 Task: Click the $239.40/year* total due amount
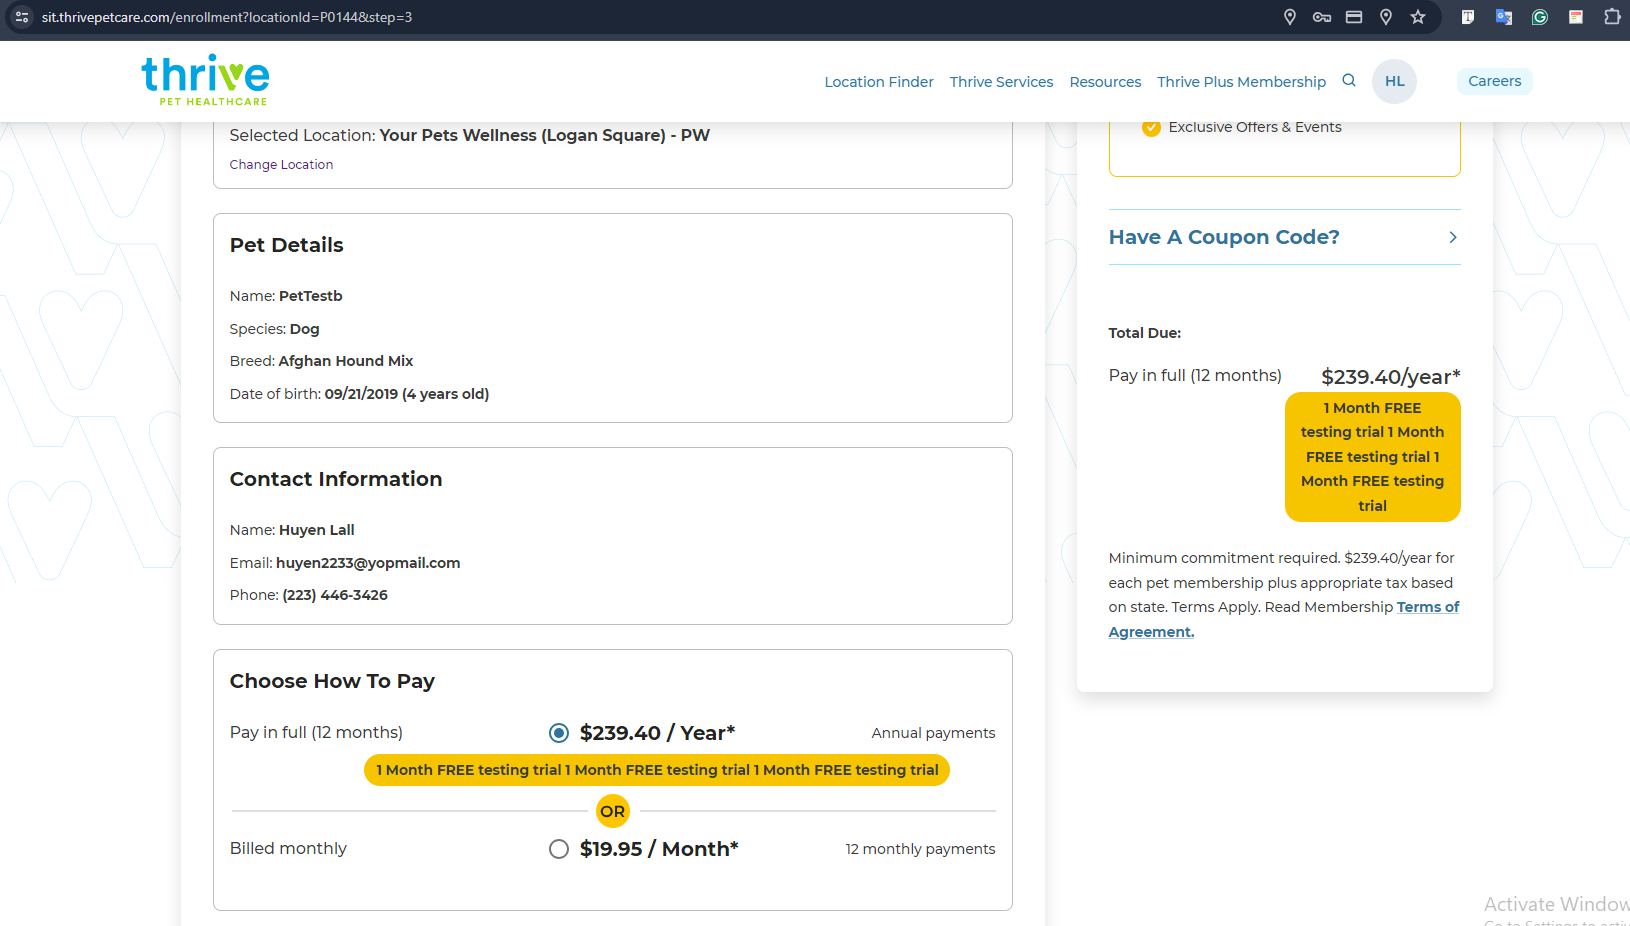(1391, 377)
